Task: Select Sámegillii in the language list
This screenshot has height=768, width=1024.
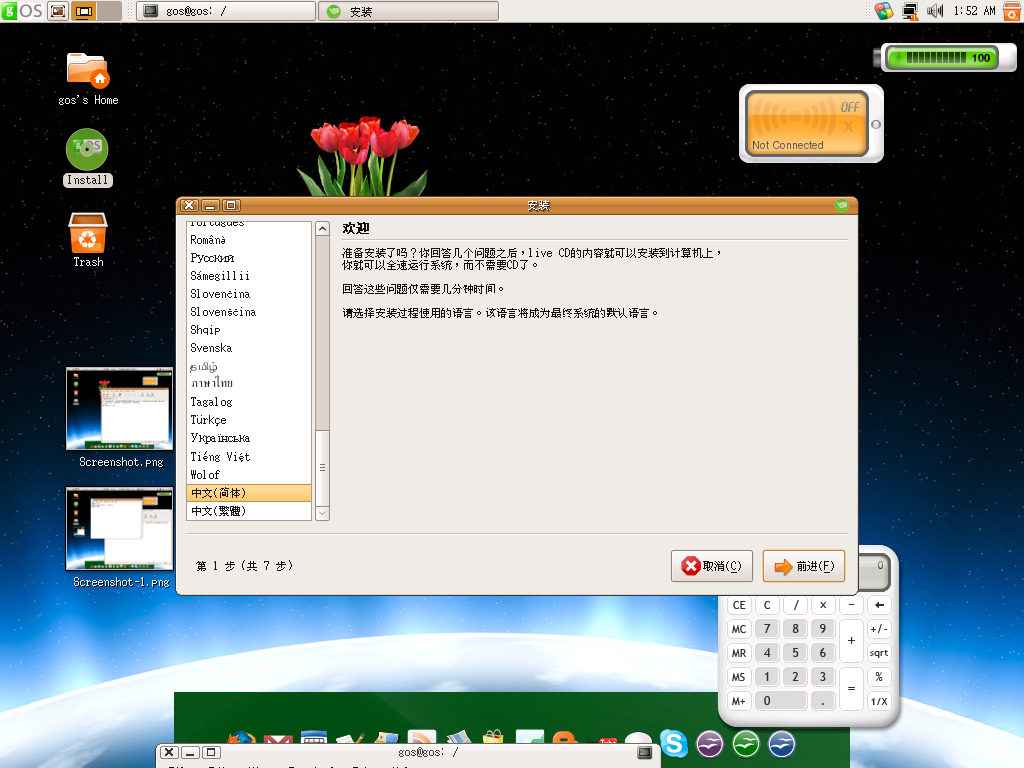Action: 249,276
